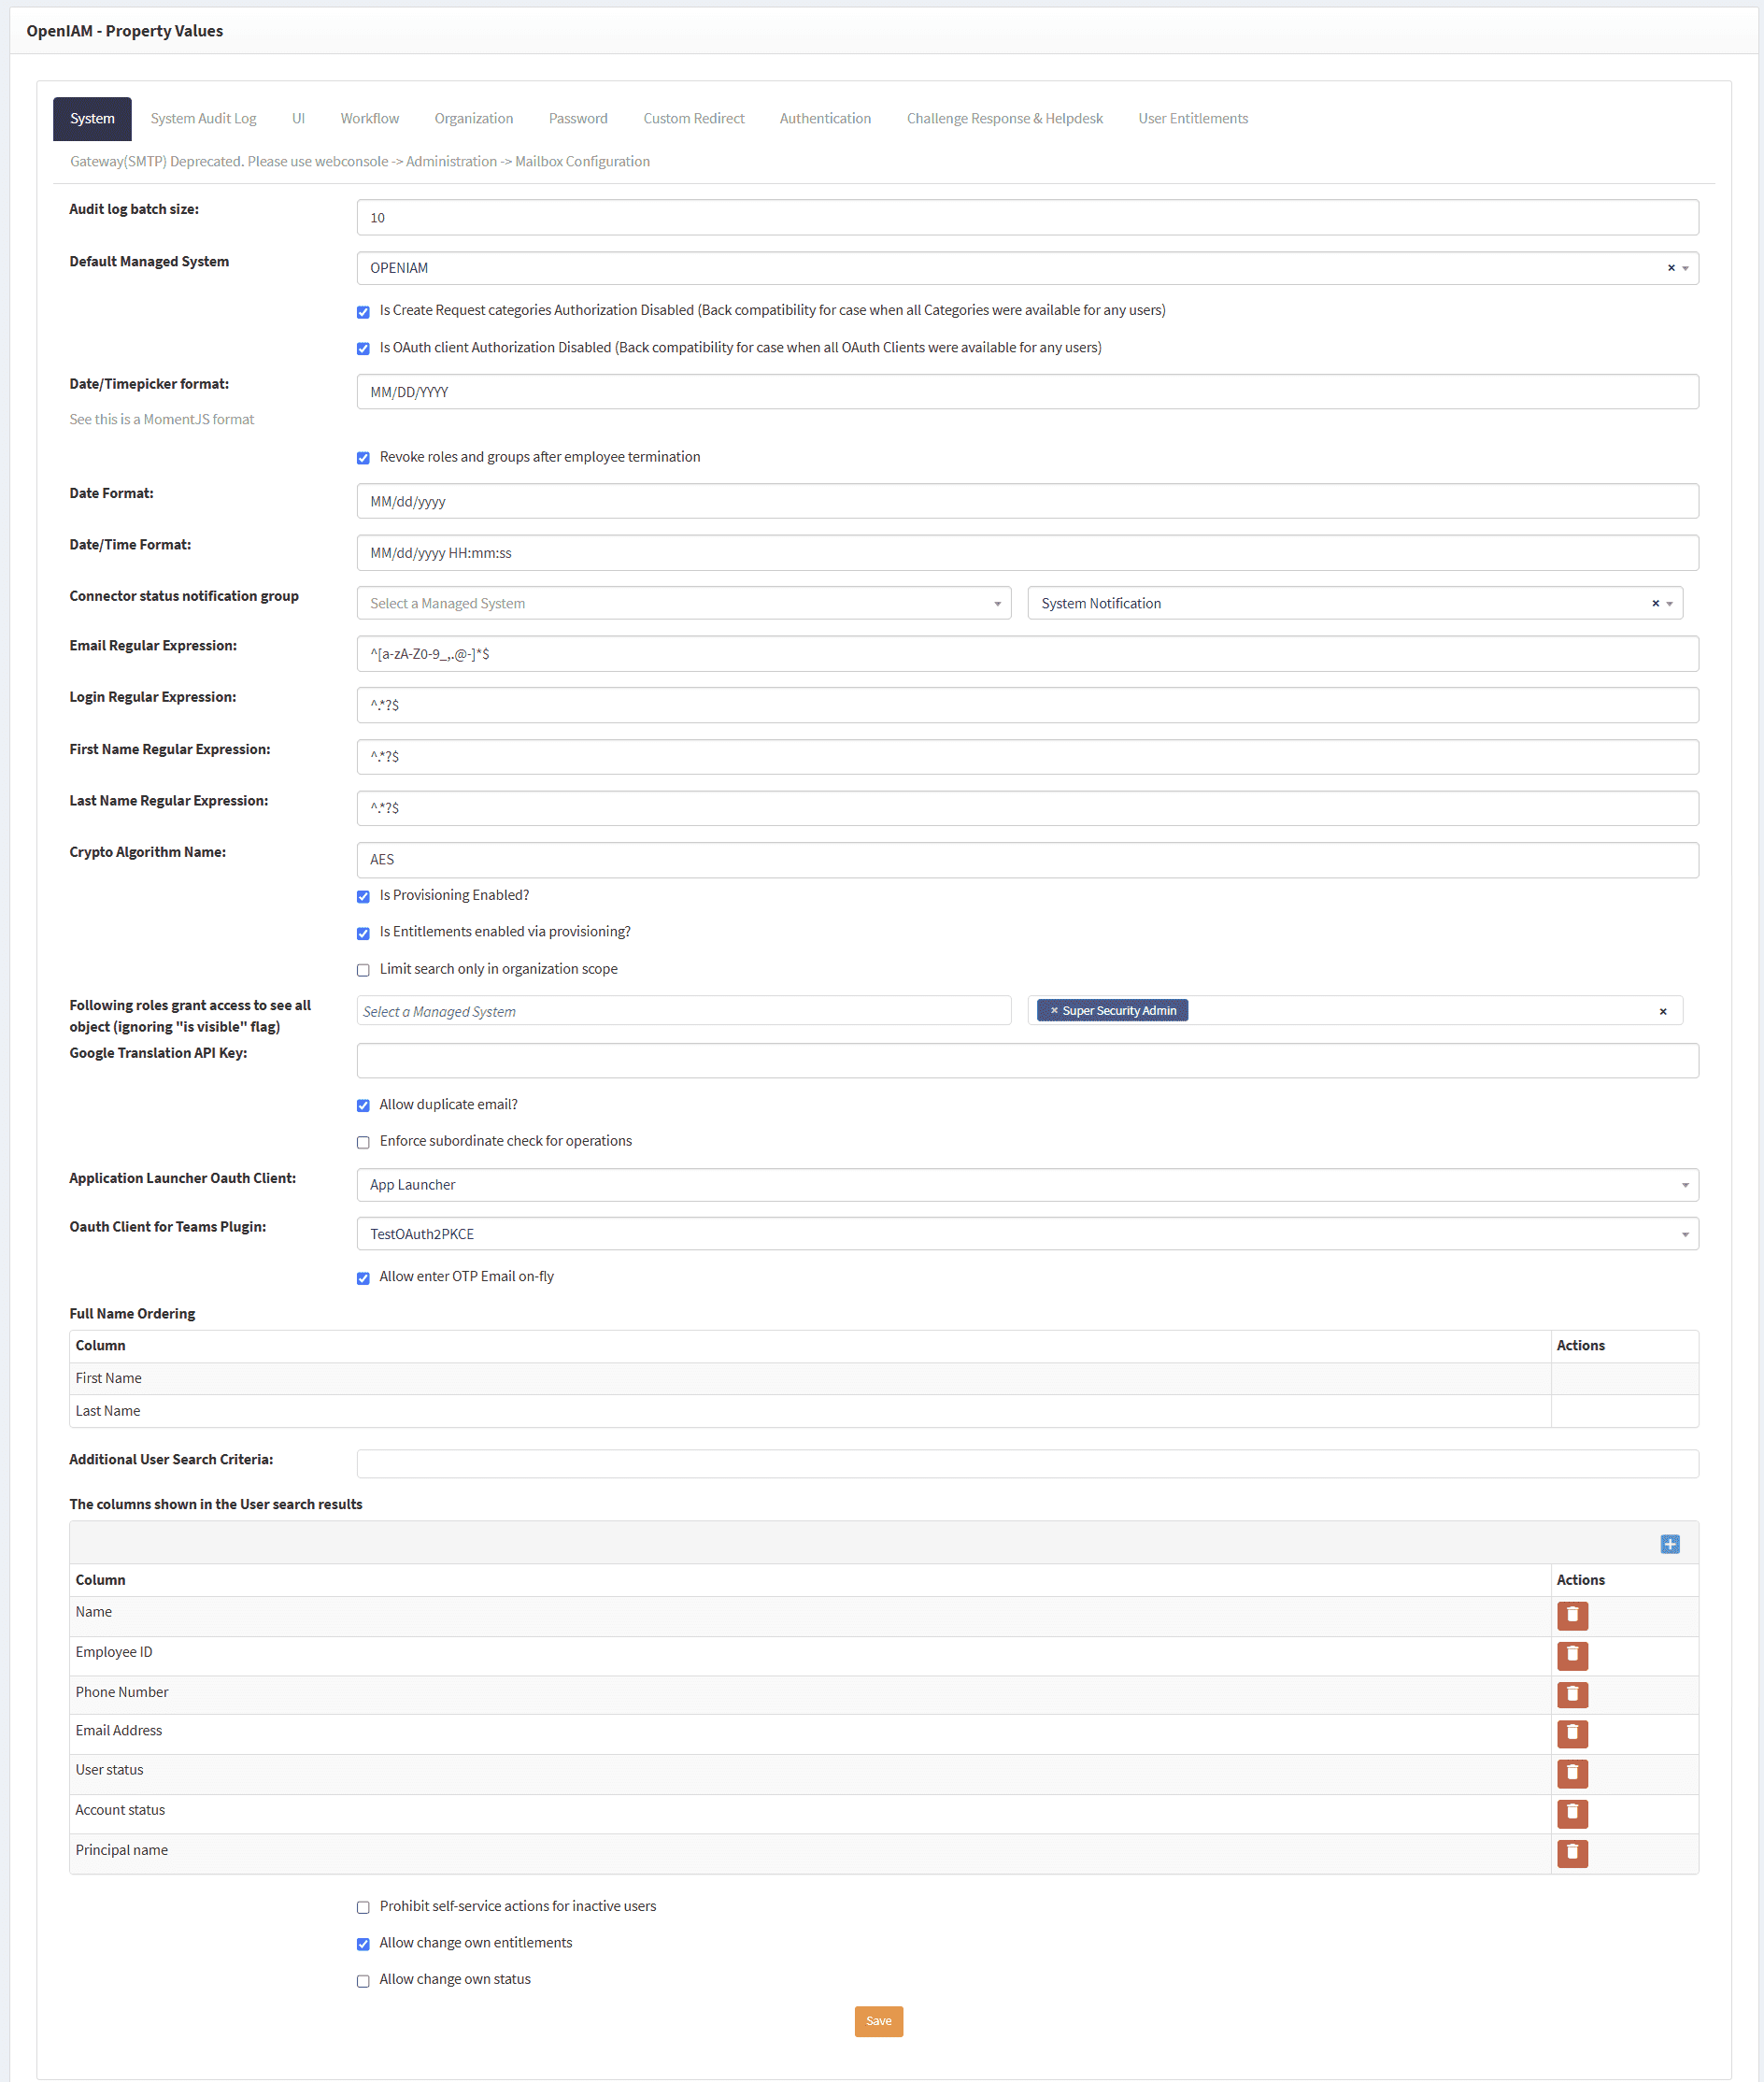Toggle Entitlements enabled via provisioning checkbox
The image size is (1764, 2082).
(x=363, y=934)
